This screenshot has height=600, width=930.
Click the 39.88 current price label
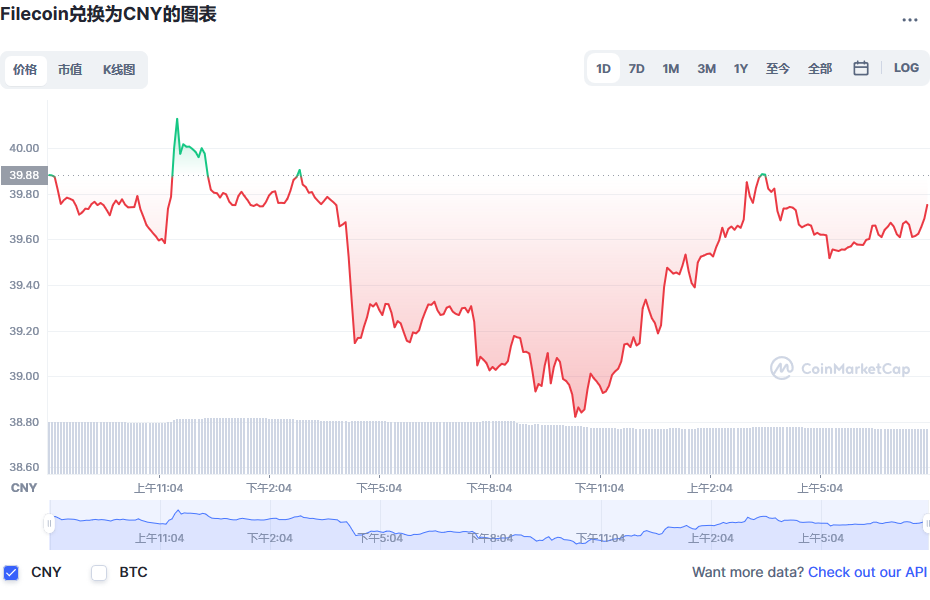(24, 175)
